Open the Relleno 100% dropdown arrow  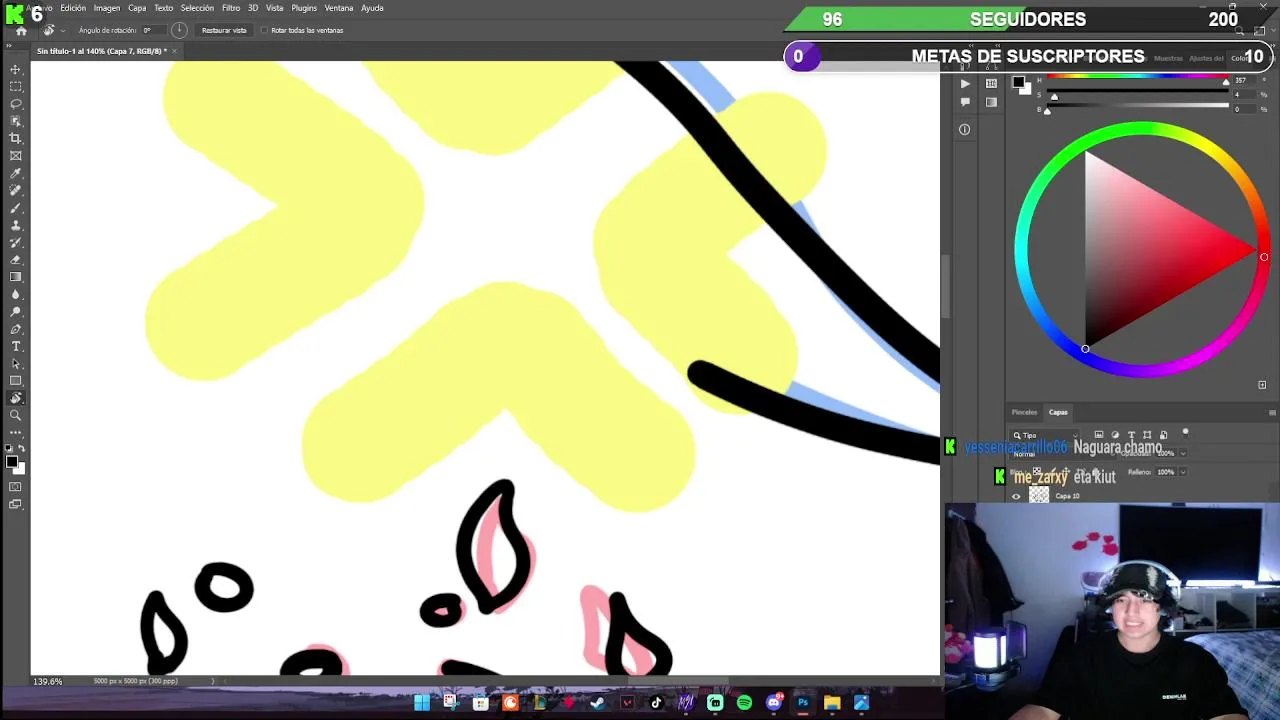coord(1183,472)
